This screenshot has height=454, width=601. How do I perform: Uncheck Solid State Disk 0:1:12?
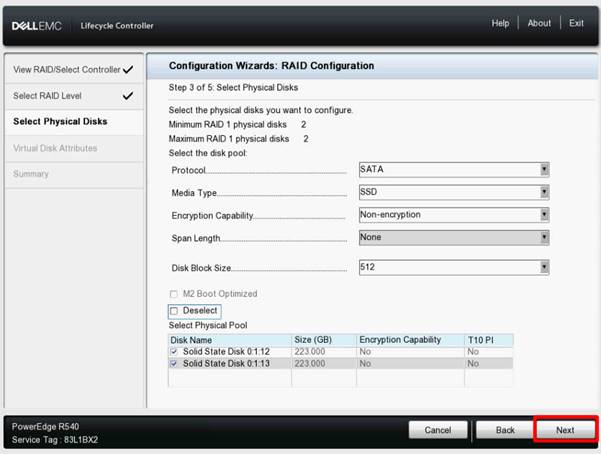click(174, 351)
